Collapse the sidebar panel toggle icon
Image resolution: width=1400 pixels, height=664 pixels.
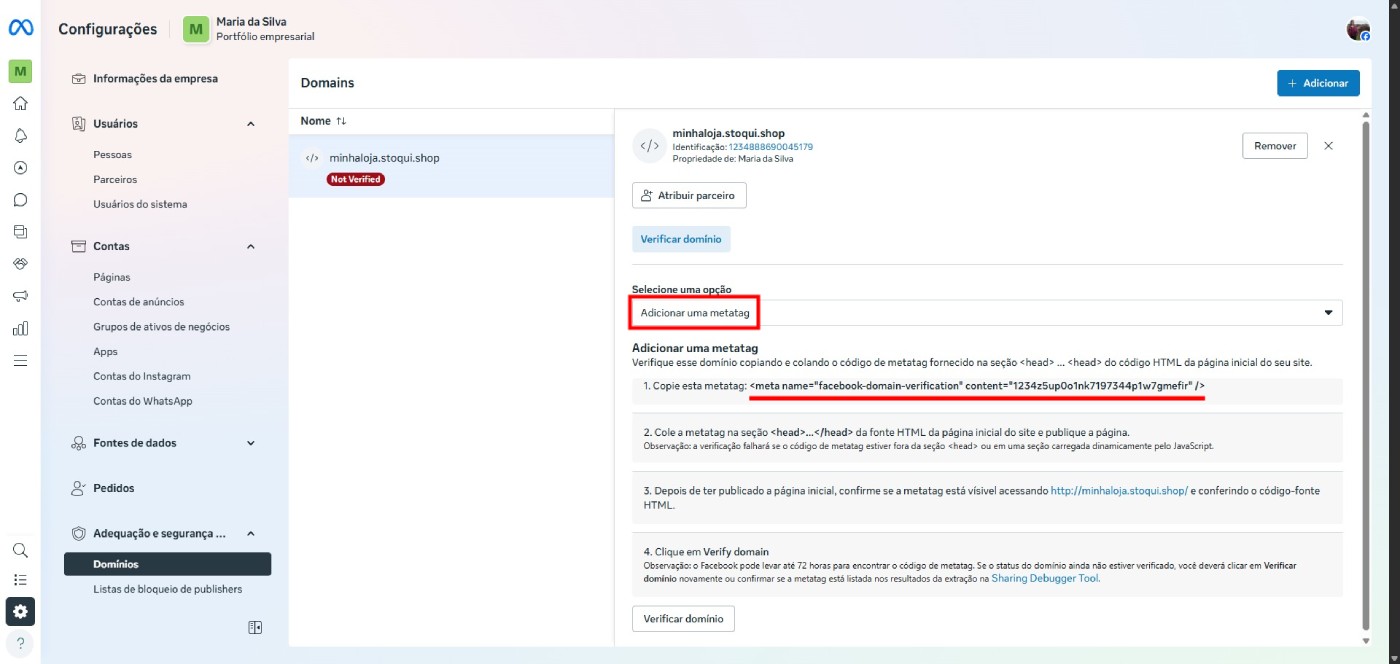(x=255, y=627)
